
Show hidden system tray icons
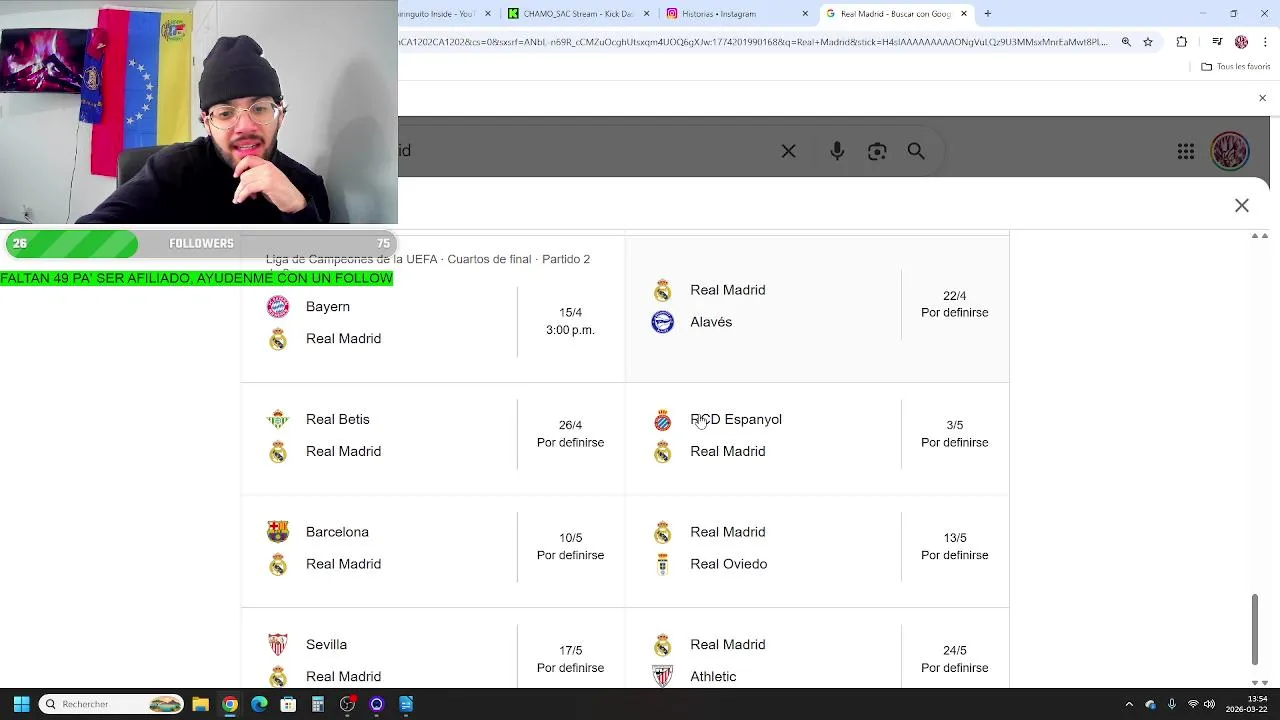pyautogui.click(x=1129, y=704)
